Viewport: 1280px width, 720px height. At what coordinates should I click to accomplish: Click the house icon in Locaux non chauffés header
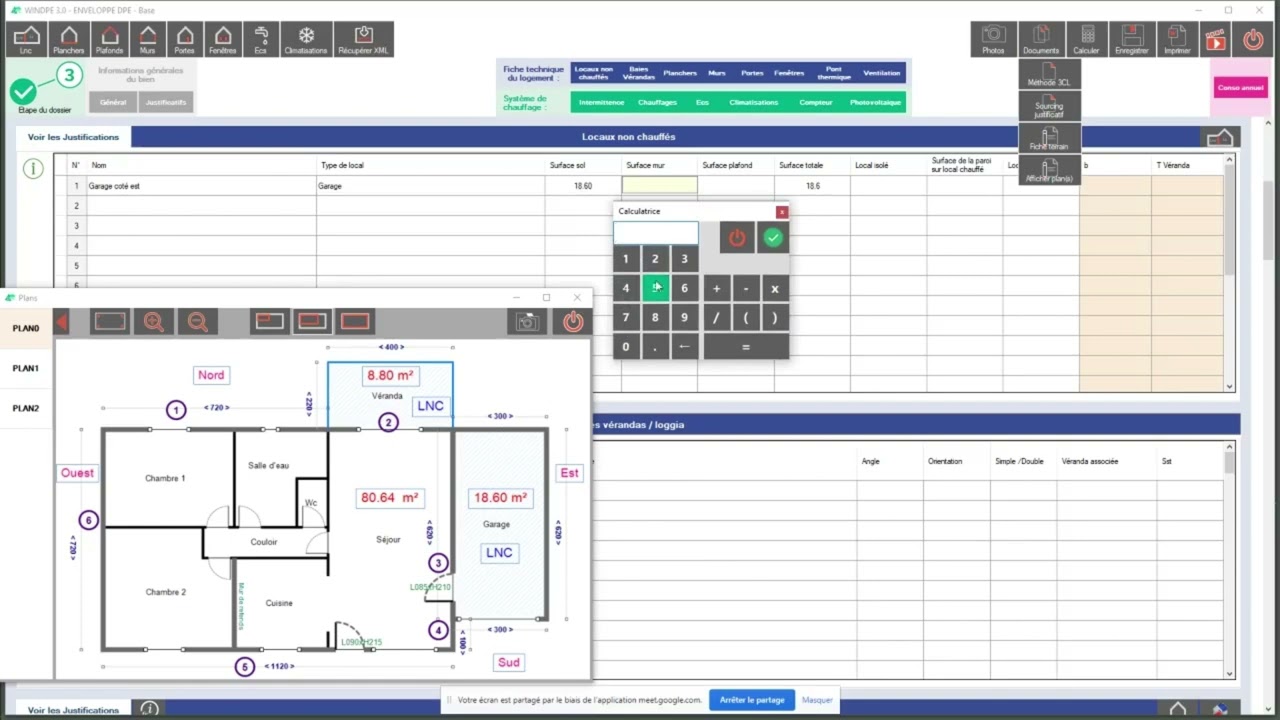(x=1219, y=138)
